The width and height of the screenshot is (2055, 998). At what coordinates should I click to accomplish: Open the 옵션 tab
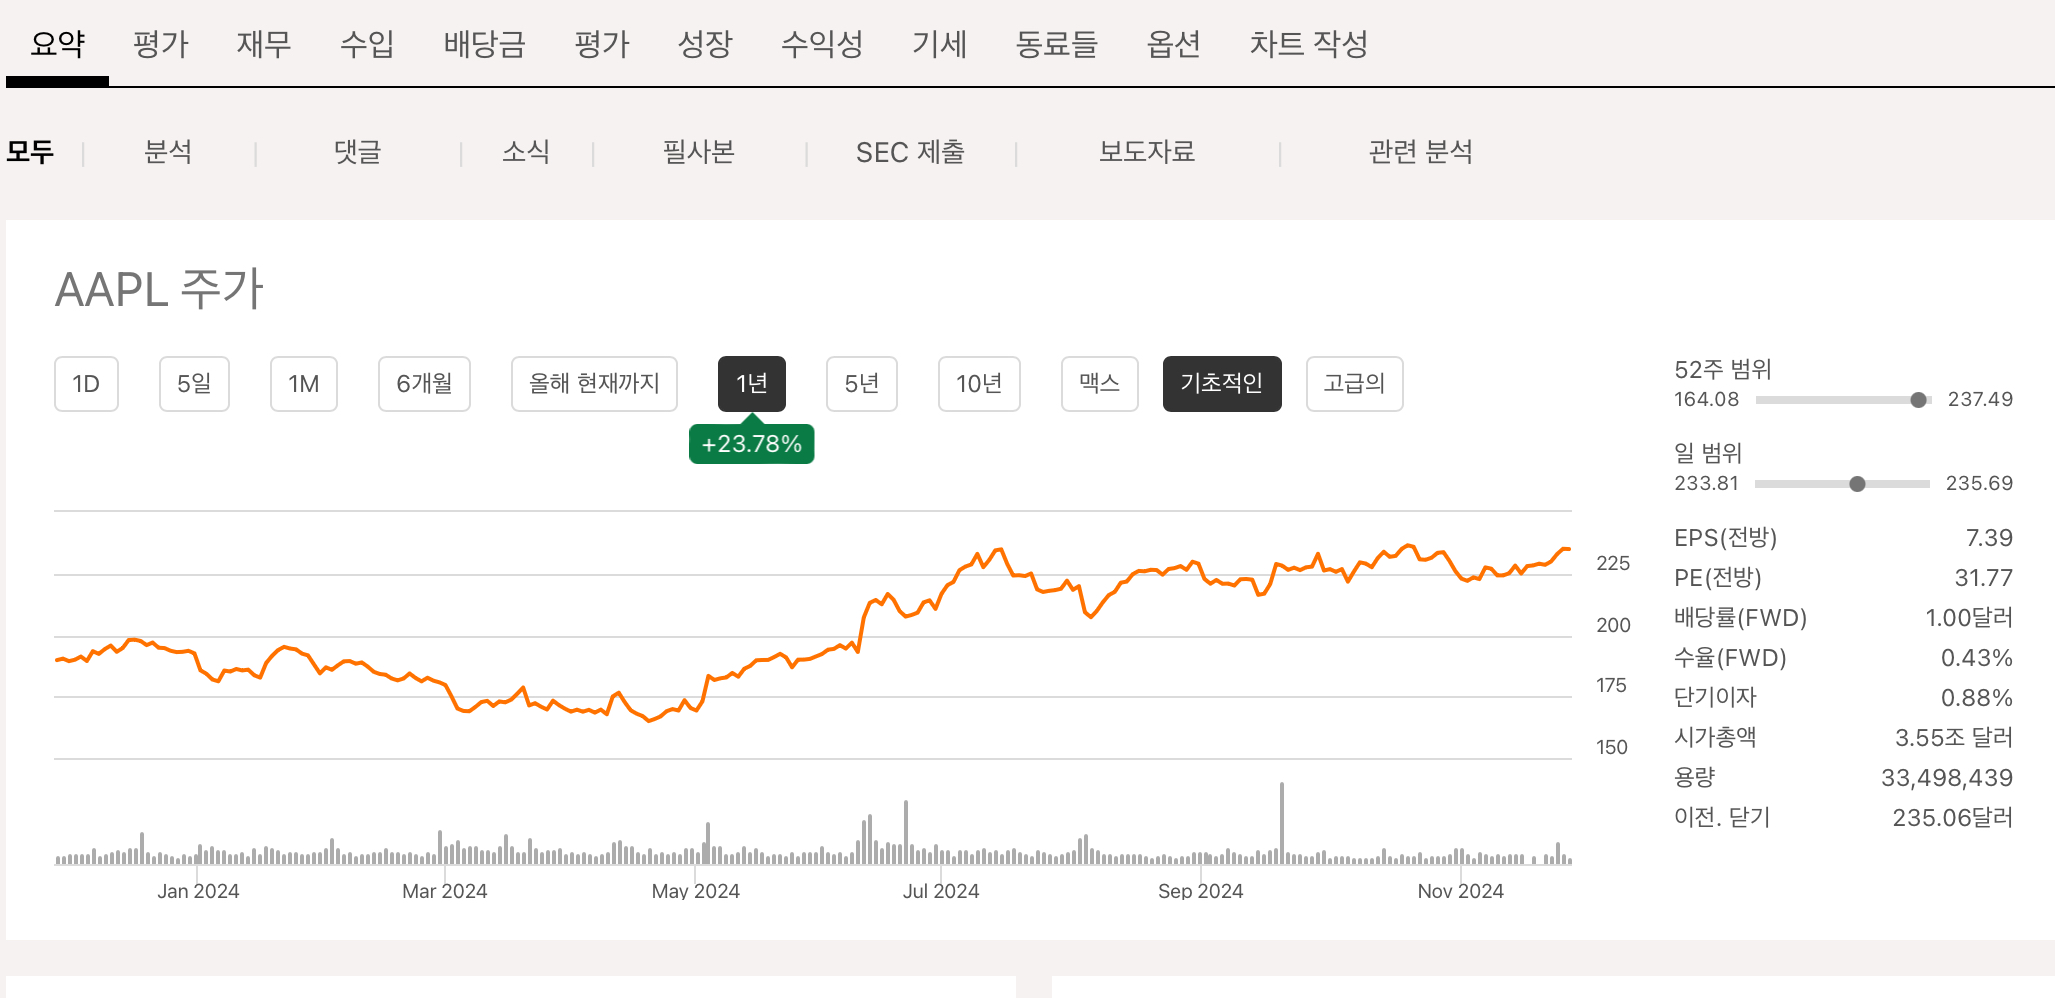pyautogui.click(x=1173, y=44)
